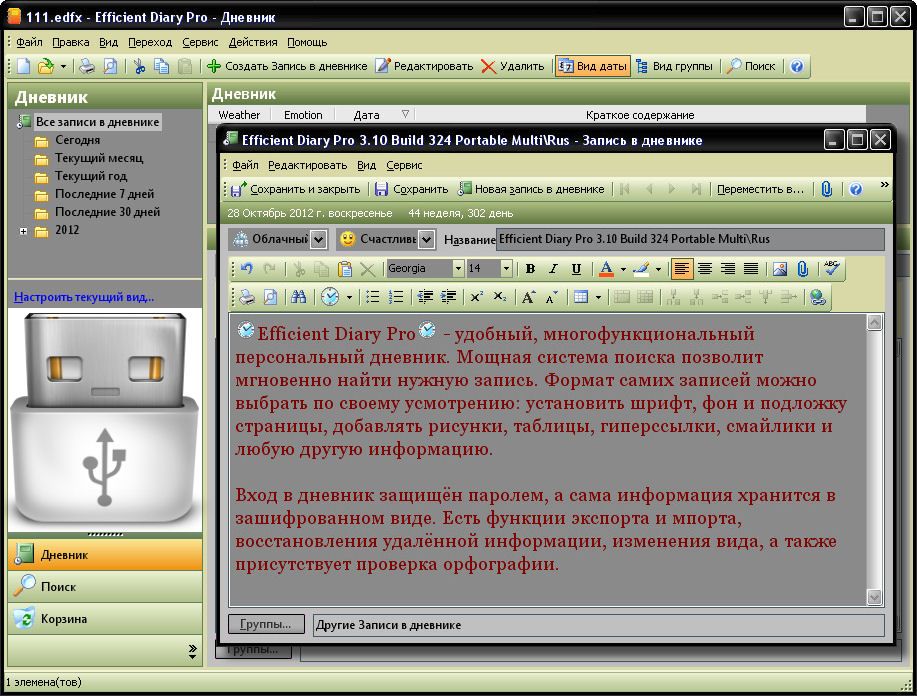Switch to Вид группы view
Image resolution: width=917 pixels, height=696 pixels.
[x=674, y=66]
